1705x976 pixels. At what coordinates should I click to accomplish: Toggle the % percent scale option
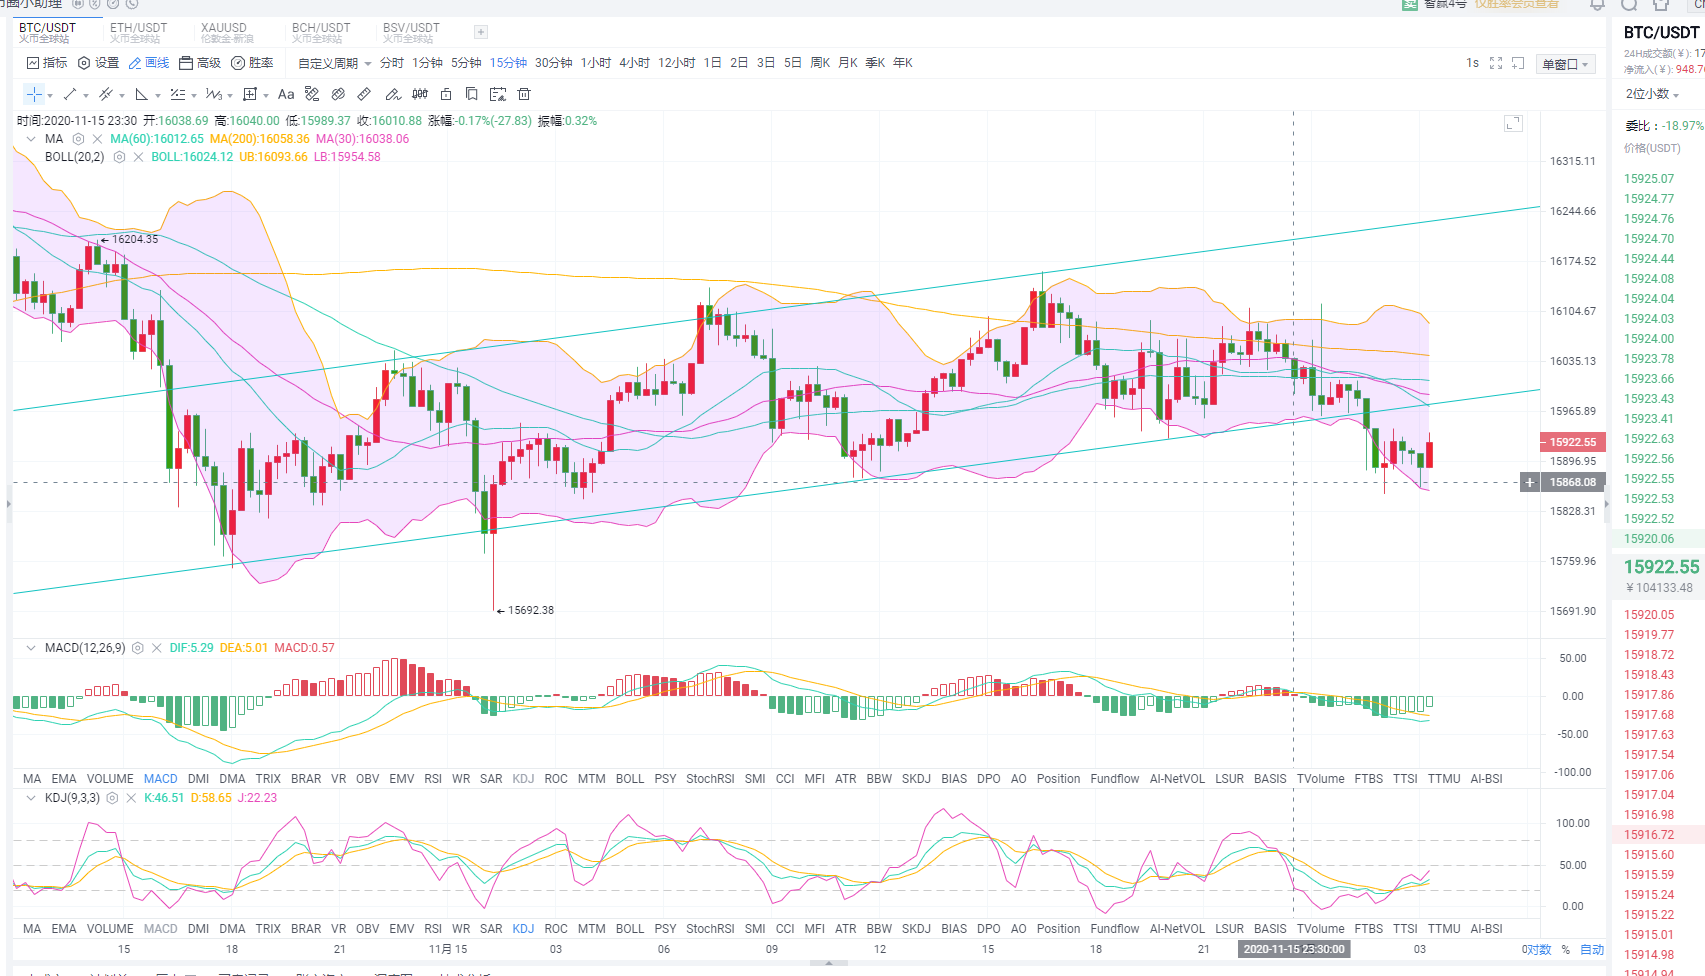click(1566, 949)
